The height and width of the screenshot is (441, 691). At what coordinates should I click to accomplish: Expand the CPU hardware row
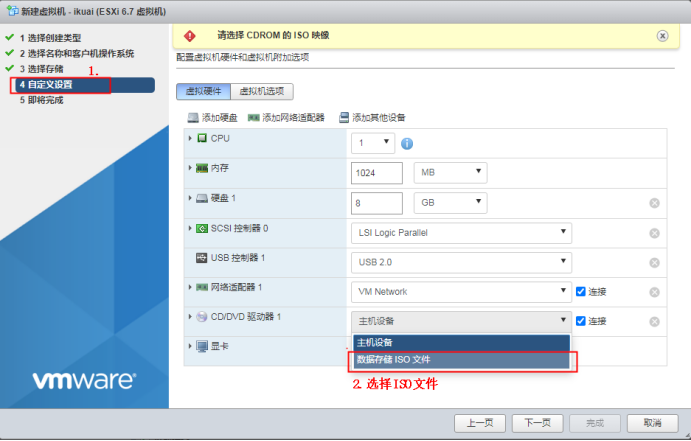[x=189, y=138]
